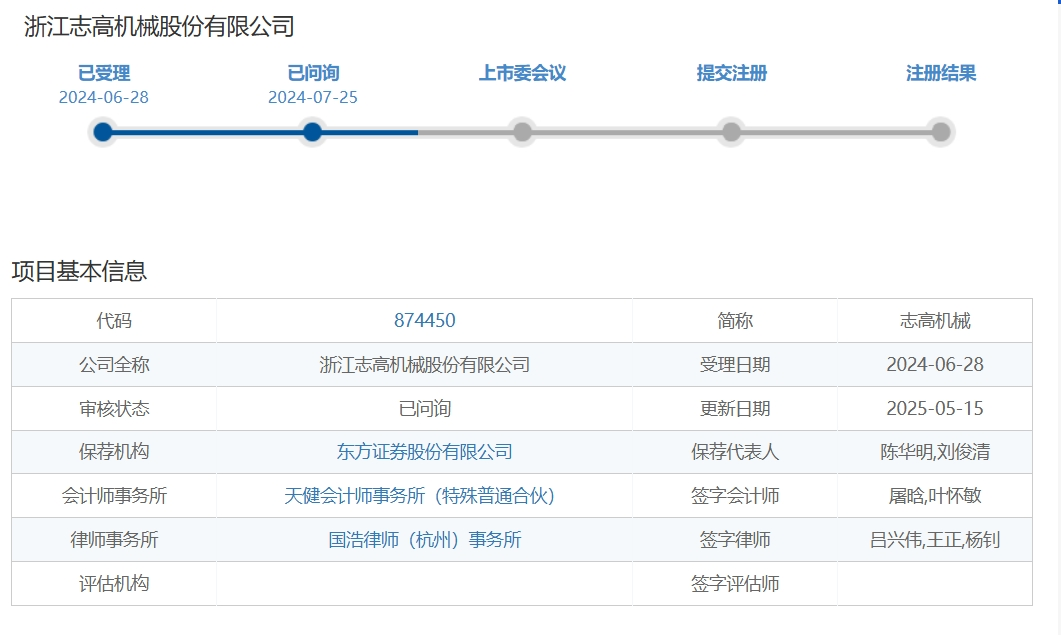Click the 受理日期 value 2024-06-28 in table
The height and width of the screenshot is (635, 1061).
pyautogui.click(x=934, y=364)
